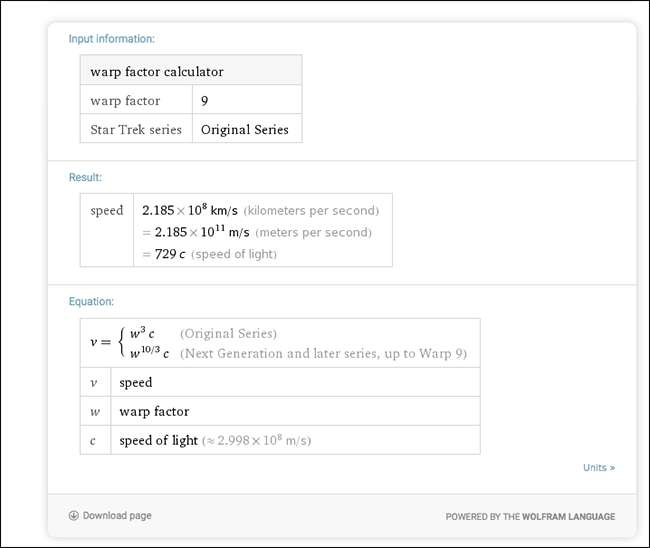Click the speed label in Result table
The width and height of the screenshot is (650, 548).
pyautogui.click(x=107, y=211)
